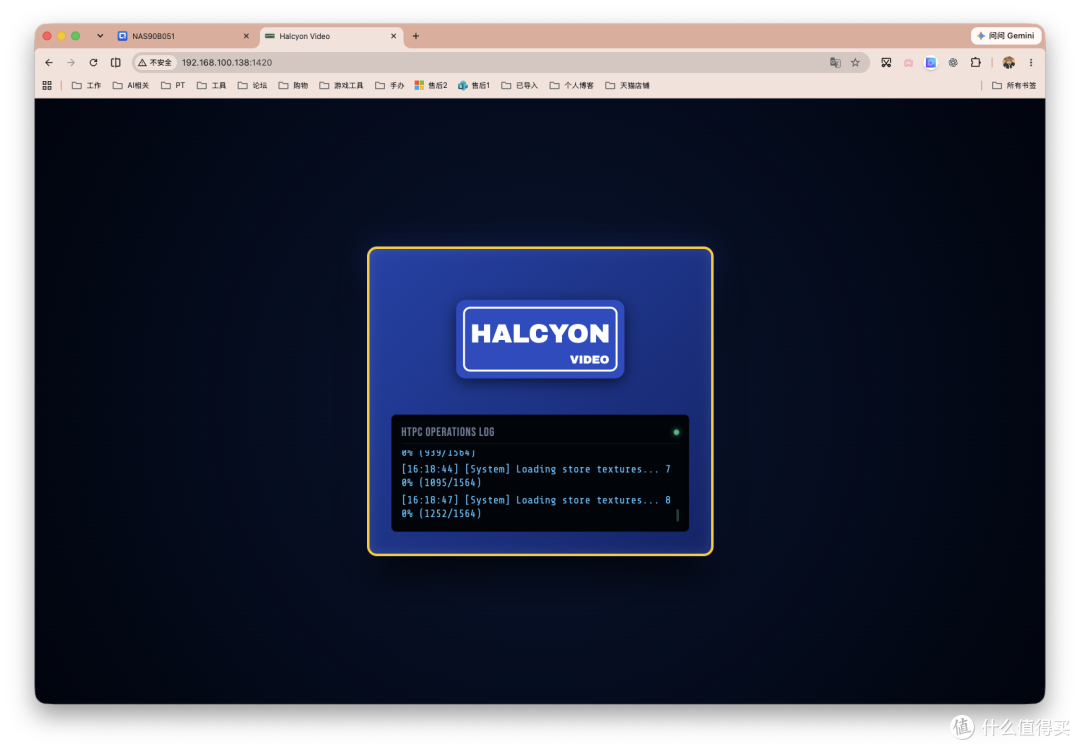Open the Extensions puzzle menu

[x=975, y=63]
